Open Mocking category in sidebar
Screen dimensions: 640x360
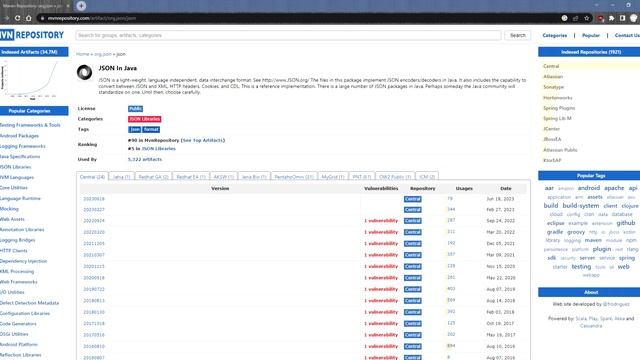click(x=9, y=209)
